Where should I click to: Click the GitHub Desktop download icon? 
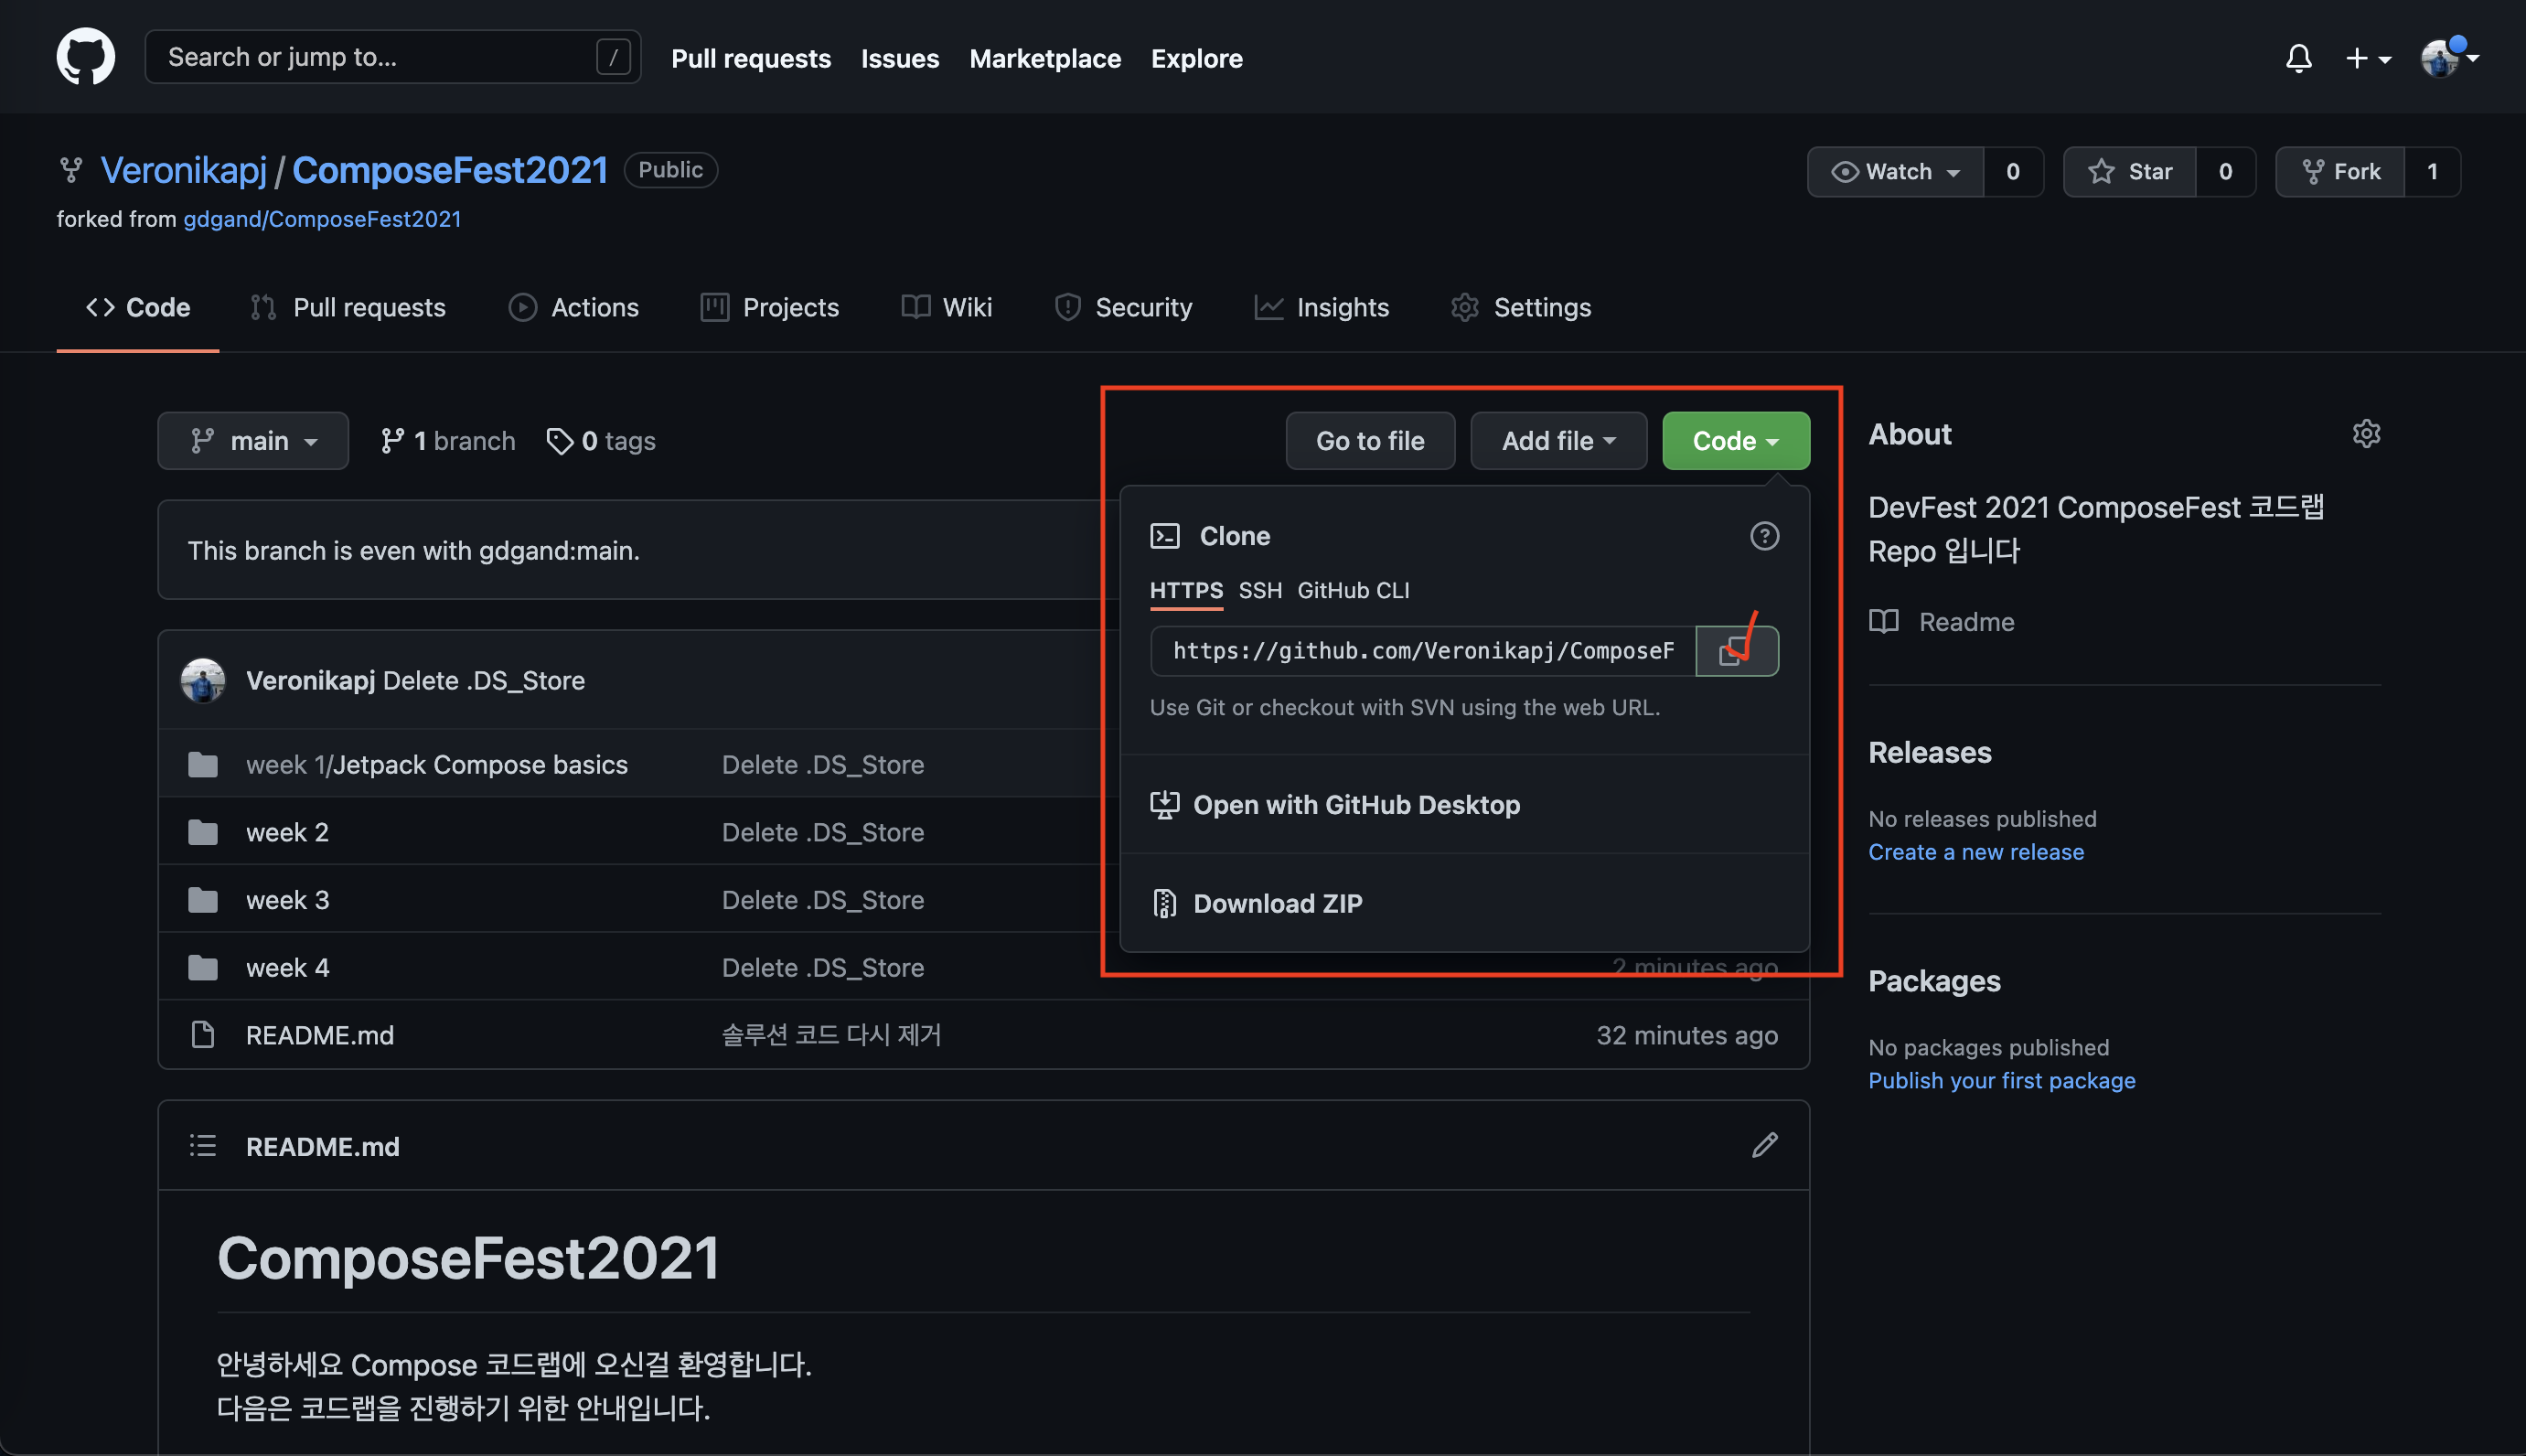tap(1164, 805)
